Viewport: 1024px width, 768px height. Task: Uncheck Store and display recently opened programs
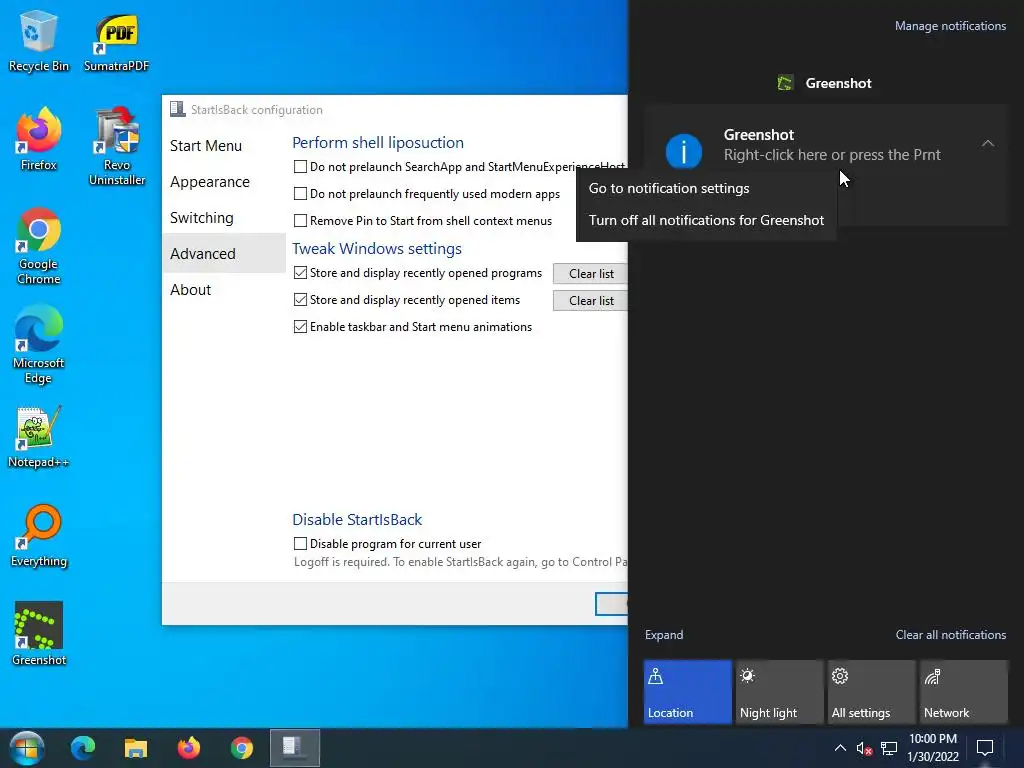pos(300,273)
